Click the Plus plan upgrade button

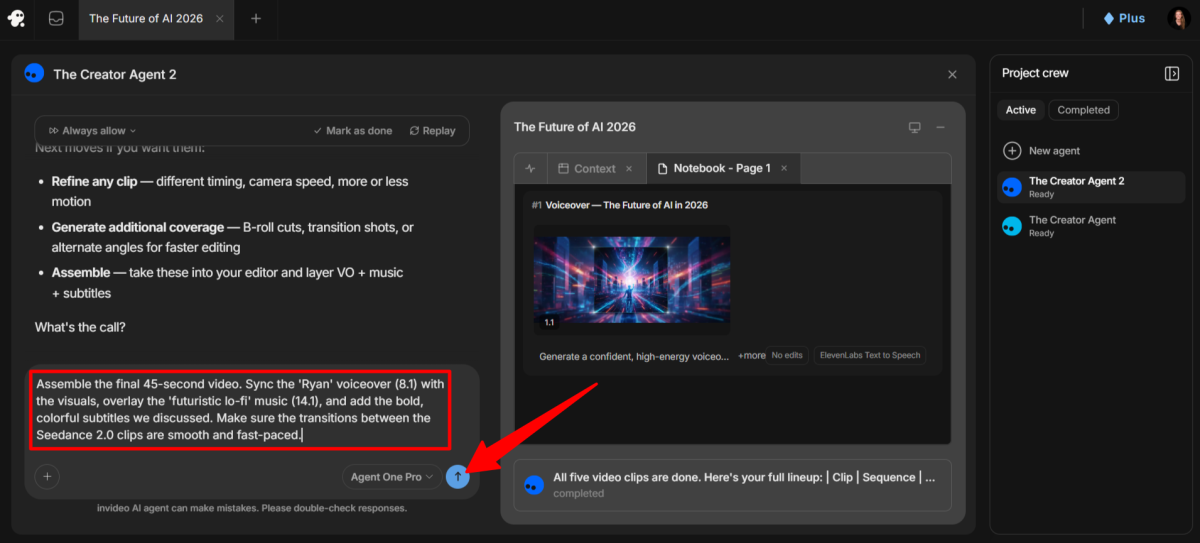(1124, 18)
